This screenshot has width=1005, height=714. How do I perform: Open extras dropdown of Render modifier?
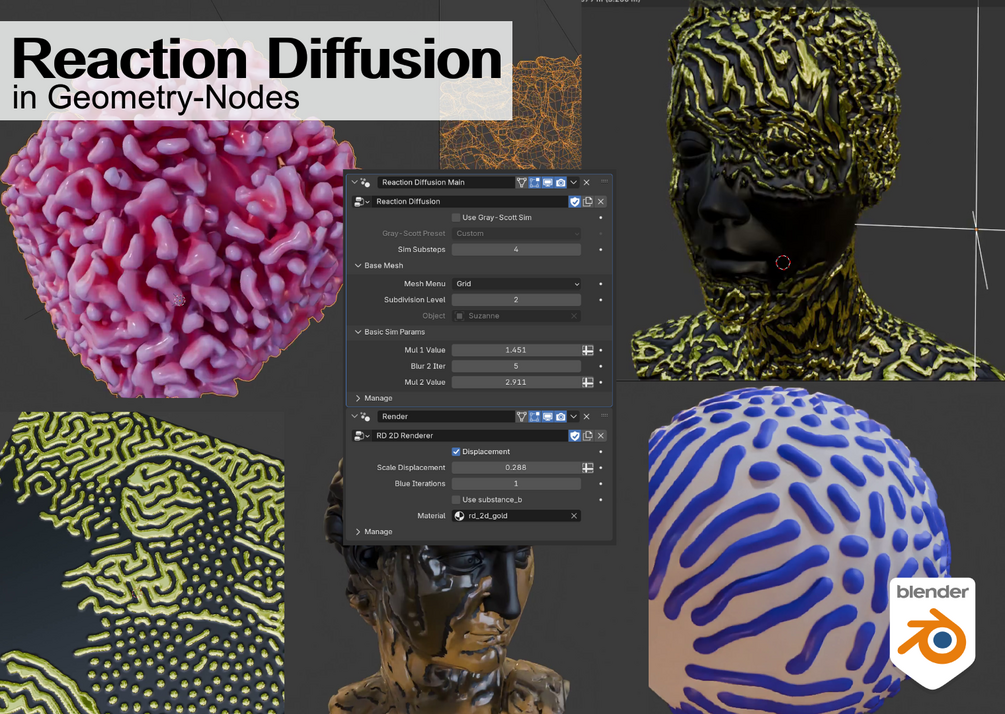tap(574, 417)
